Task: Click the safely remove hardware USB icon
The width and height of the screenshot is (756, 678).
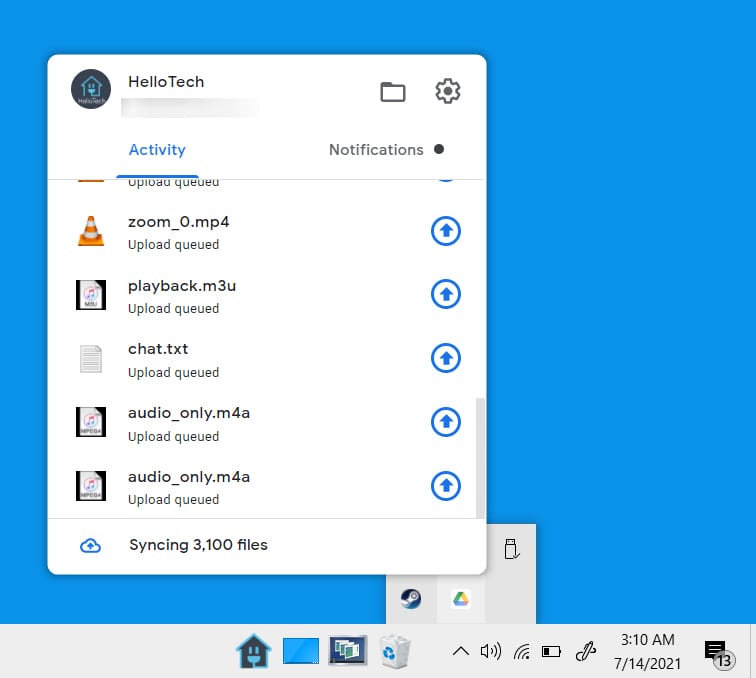Action: pos(511,549)
